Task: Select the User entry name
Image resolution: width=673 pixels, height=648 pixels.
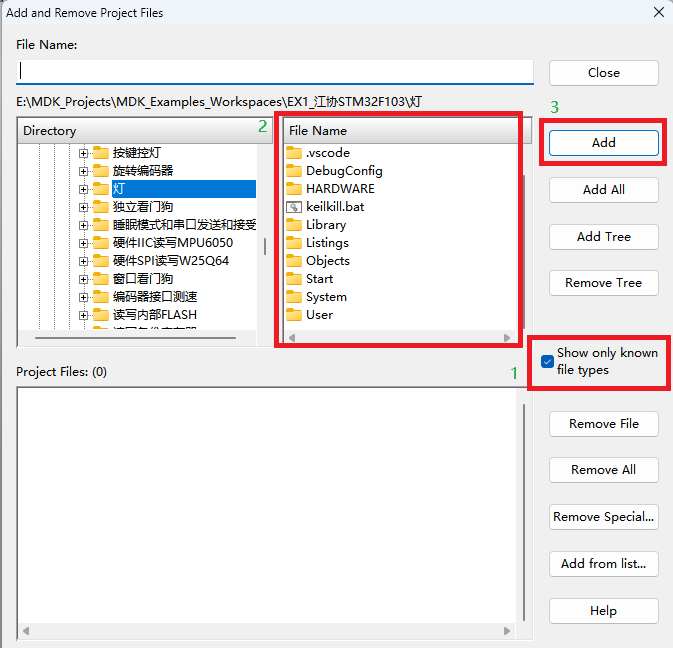Action: [319, 315]
